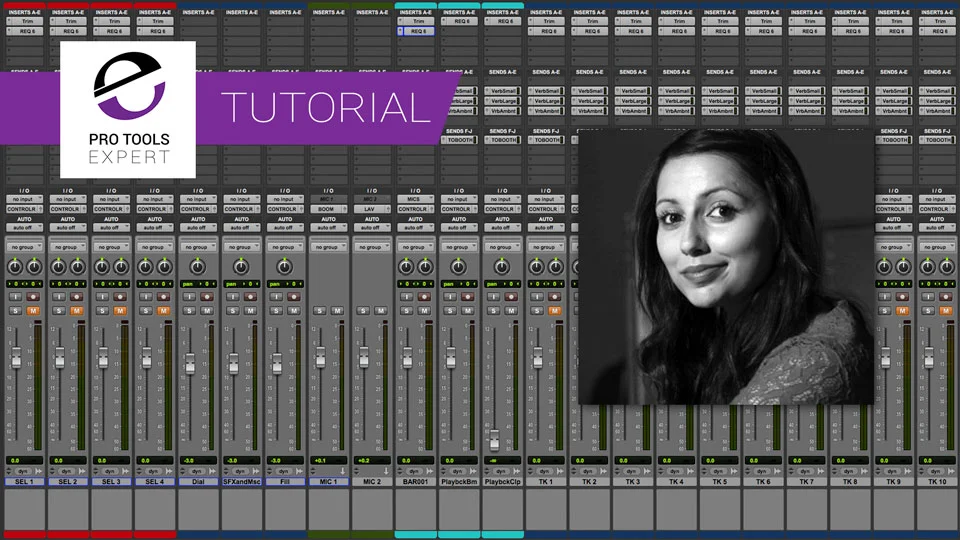Enable input monitoring on Fill track
The height and width of the screenshot is (540, 960).
pos(276,297)
